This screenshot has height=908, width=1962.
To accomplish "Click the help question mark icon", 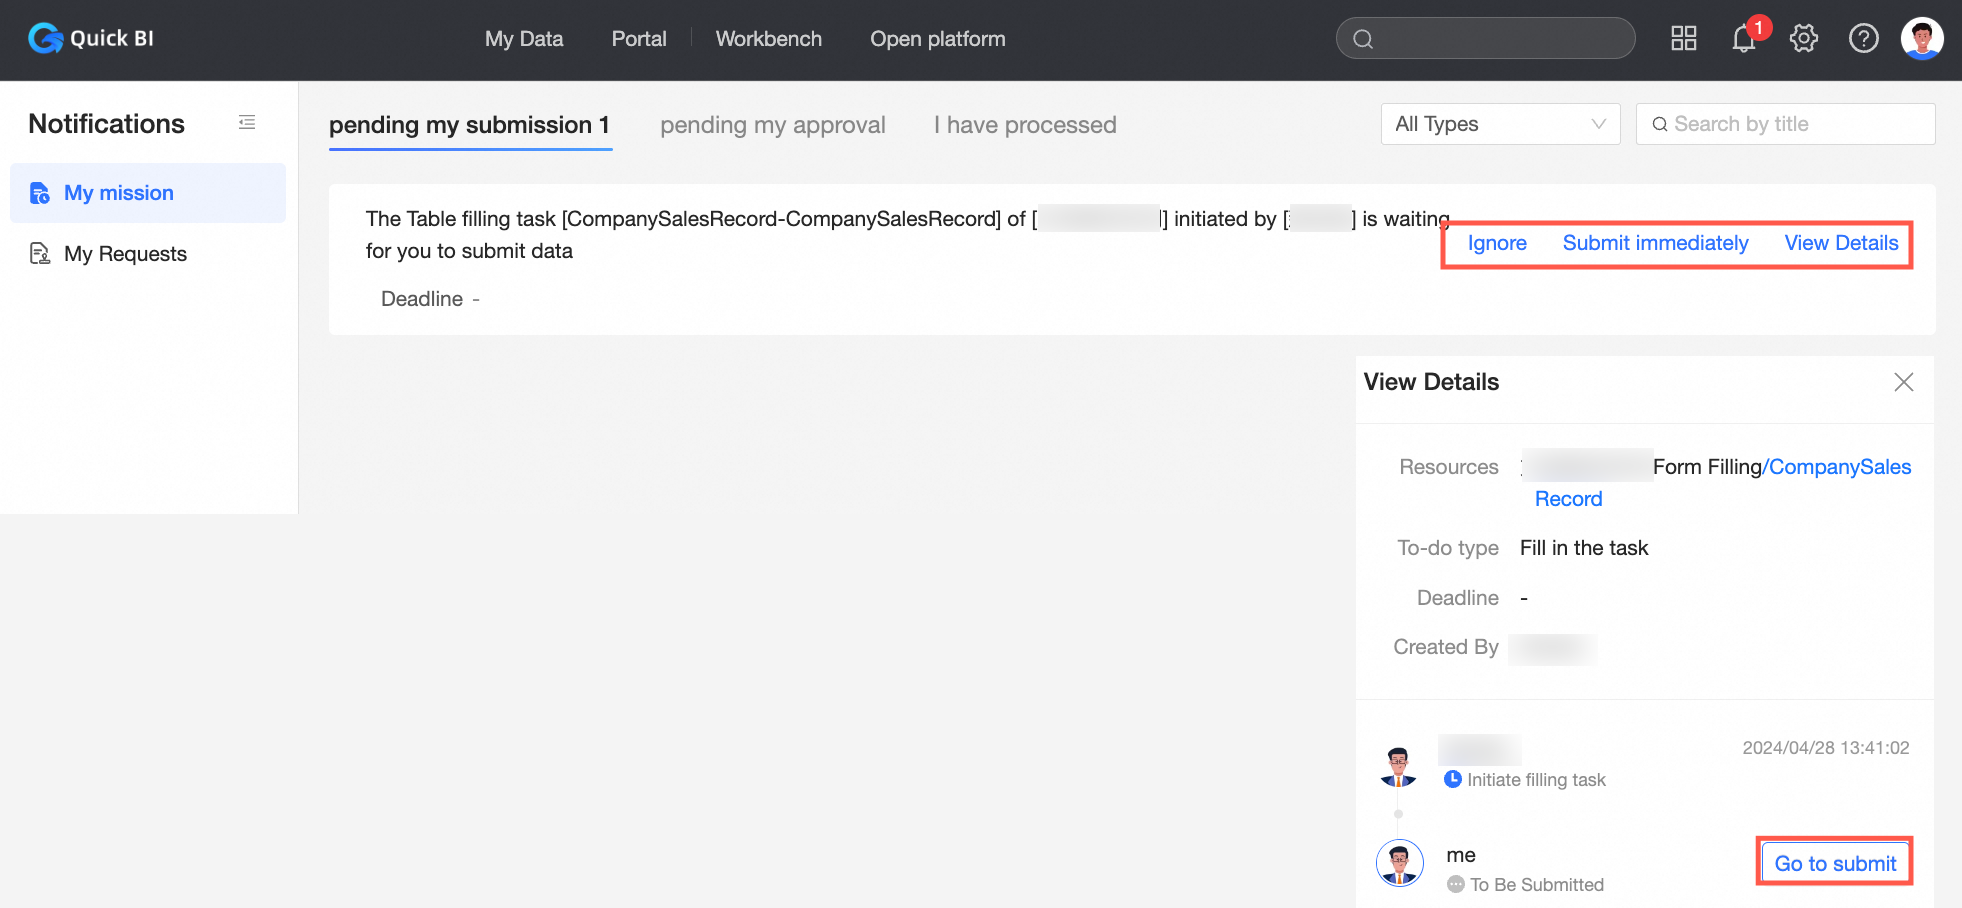I will coord(1864,39).
